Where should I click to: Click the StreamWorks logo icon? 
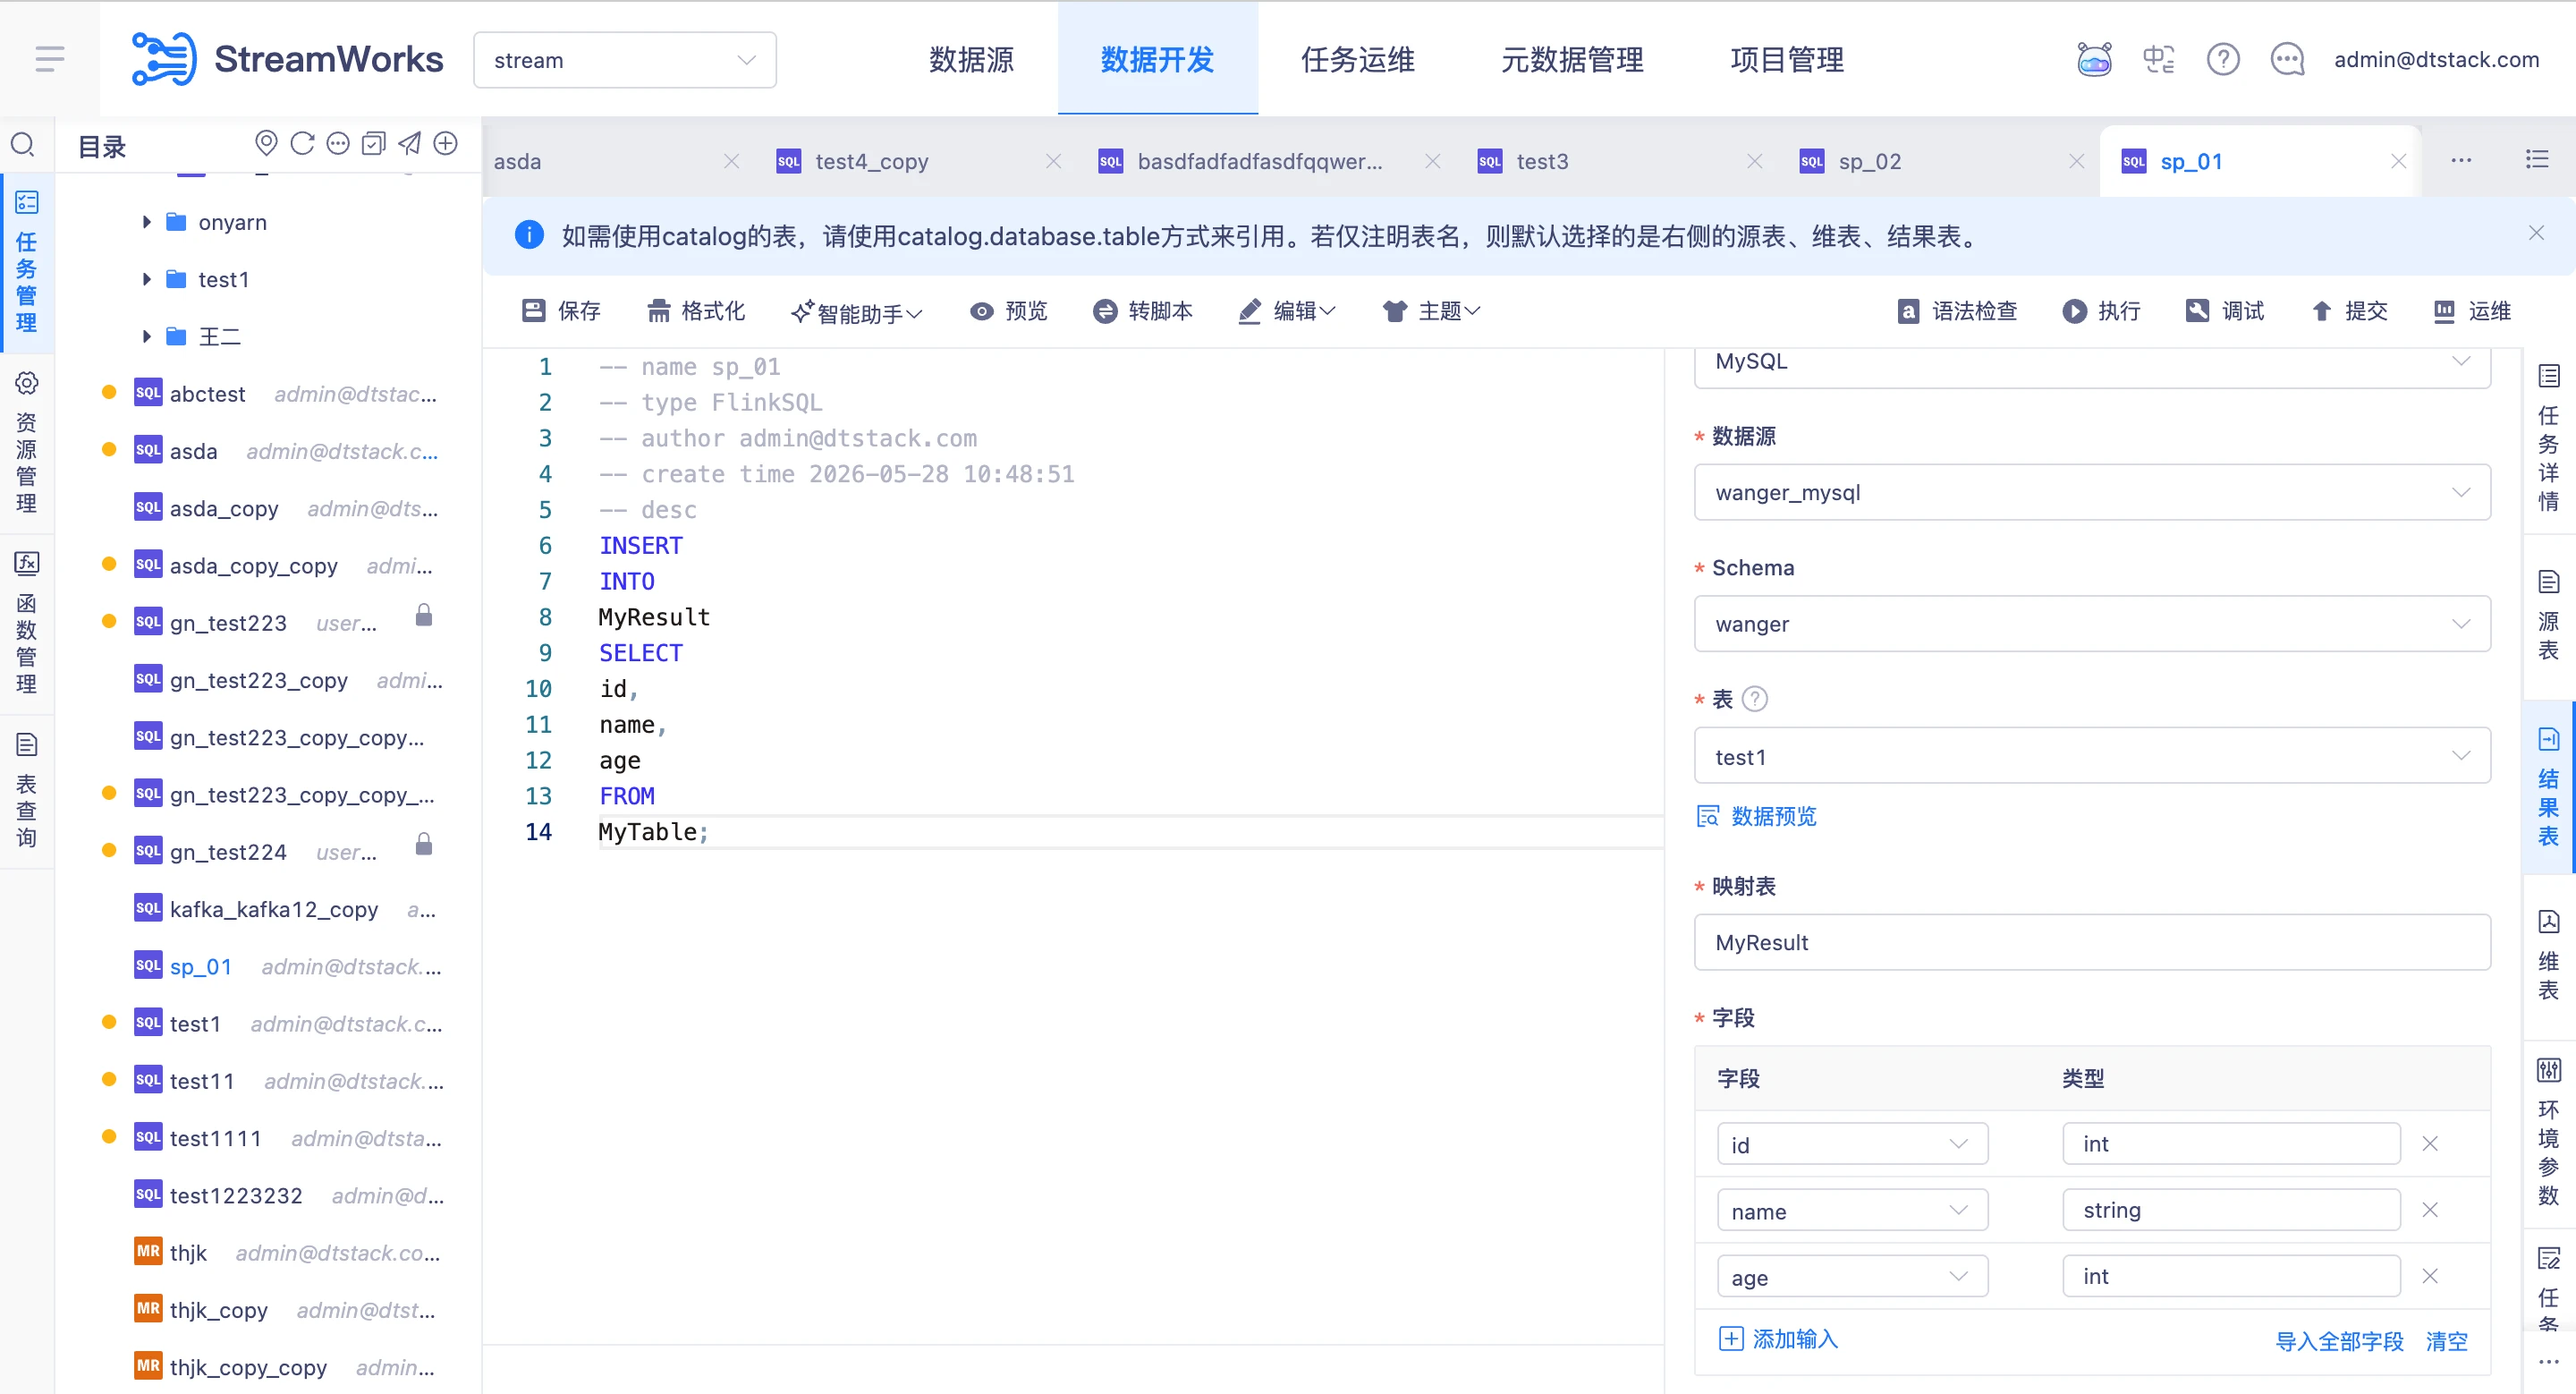[164, 59]
